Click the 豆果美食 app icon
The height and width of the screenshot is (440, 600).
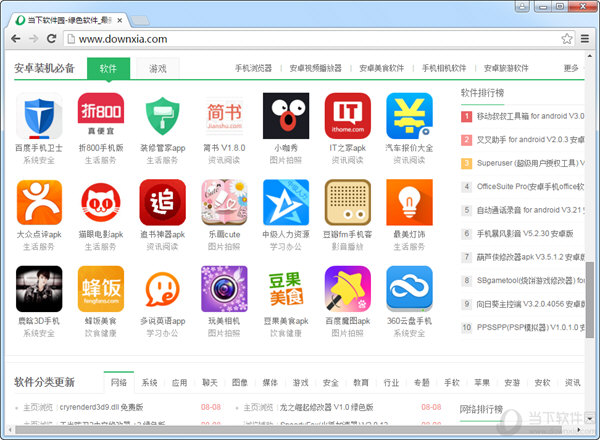tap(286, 289)
